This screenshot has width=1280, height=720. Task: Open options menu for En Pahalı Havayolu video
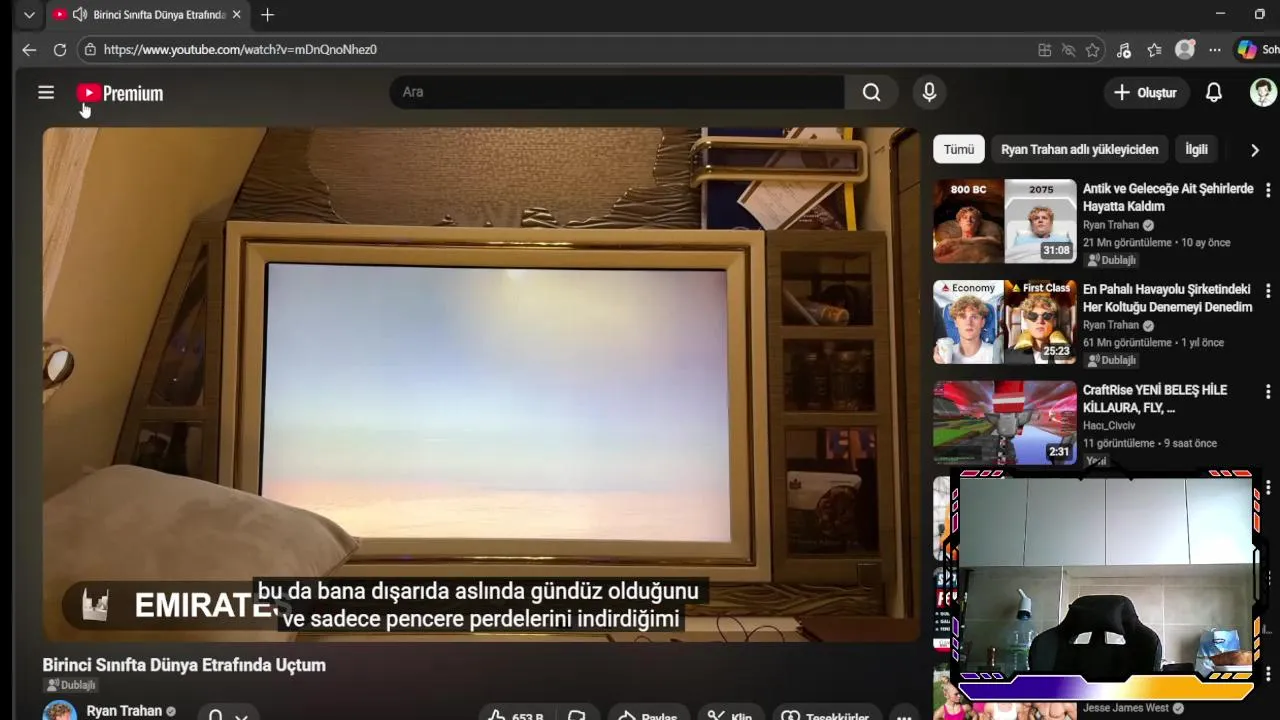[x=1268, y=291]
